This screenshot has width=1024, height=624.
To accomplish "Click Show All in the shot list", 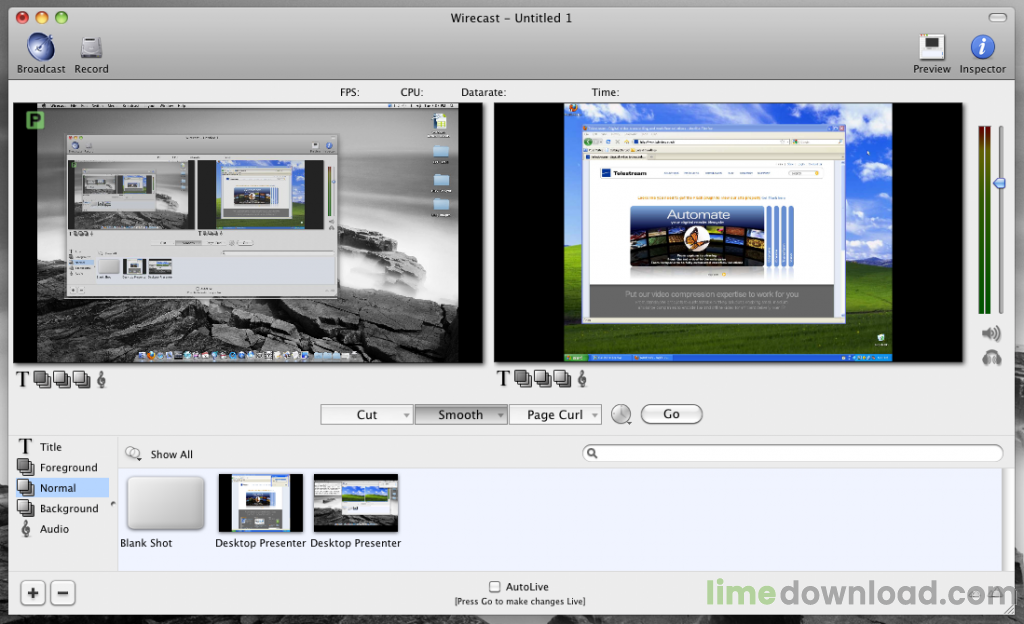I will (x=168, y=453).
